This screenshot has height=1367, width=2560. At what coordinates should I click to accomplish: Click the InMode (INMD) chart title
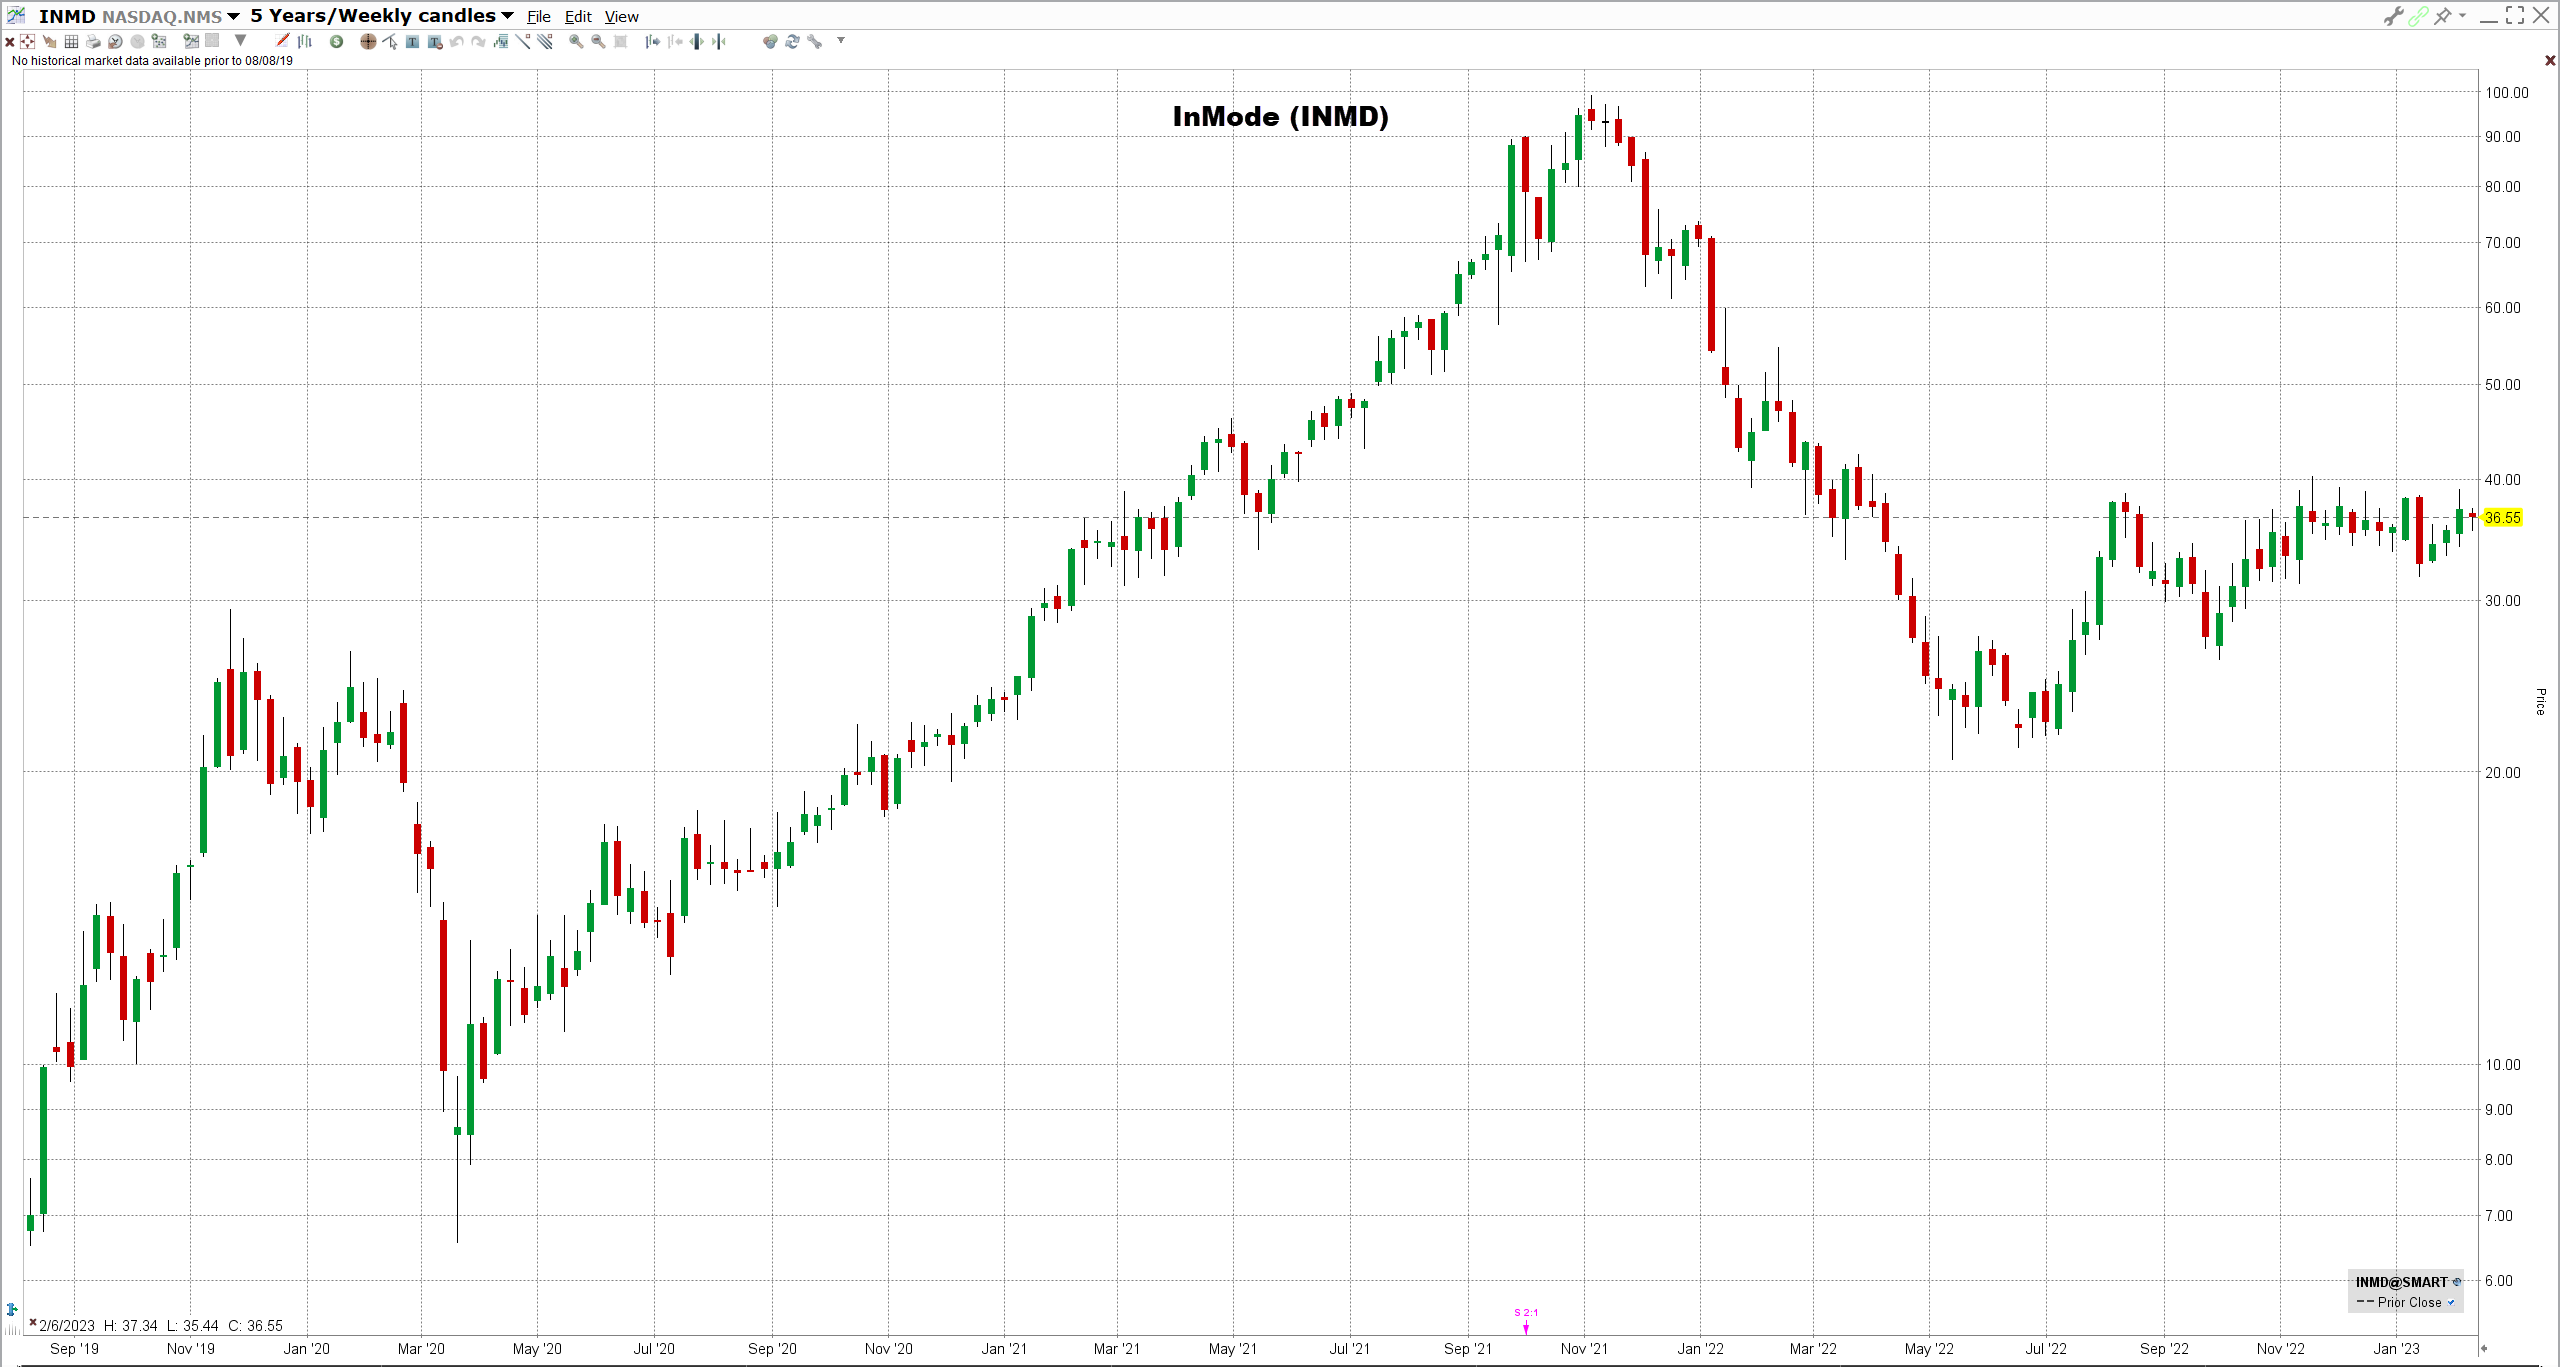point(1280,117)
